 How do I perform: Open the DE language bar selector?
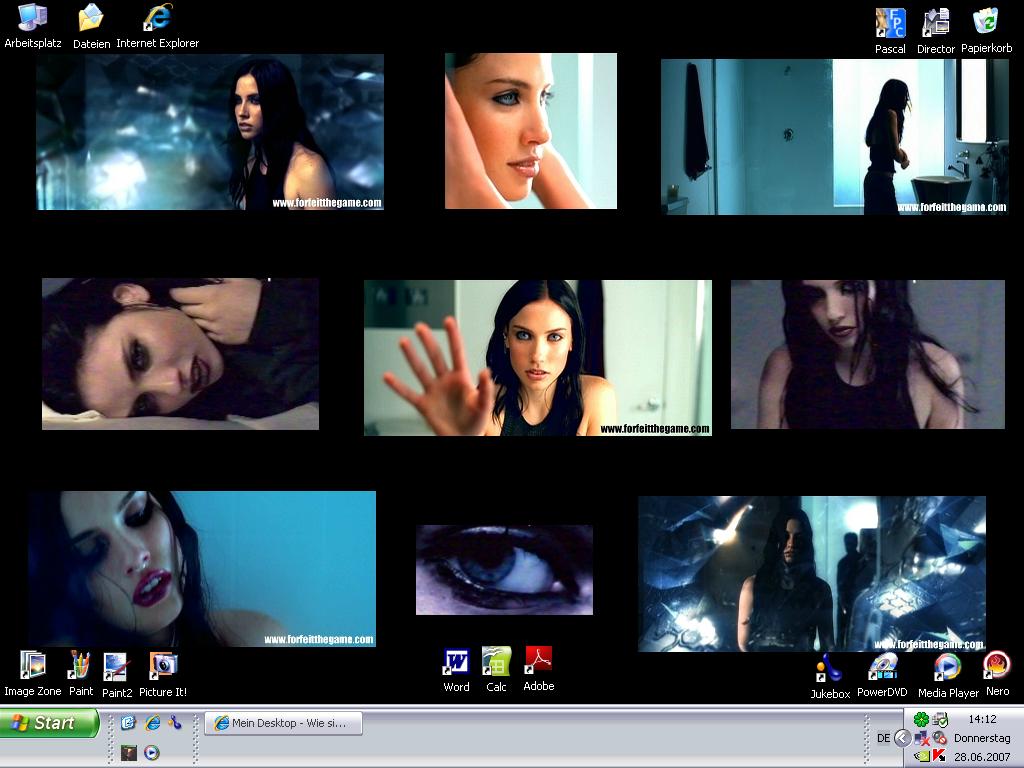click(x=883, y=738)
